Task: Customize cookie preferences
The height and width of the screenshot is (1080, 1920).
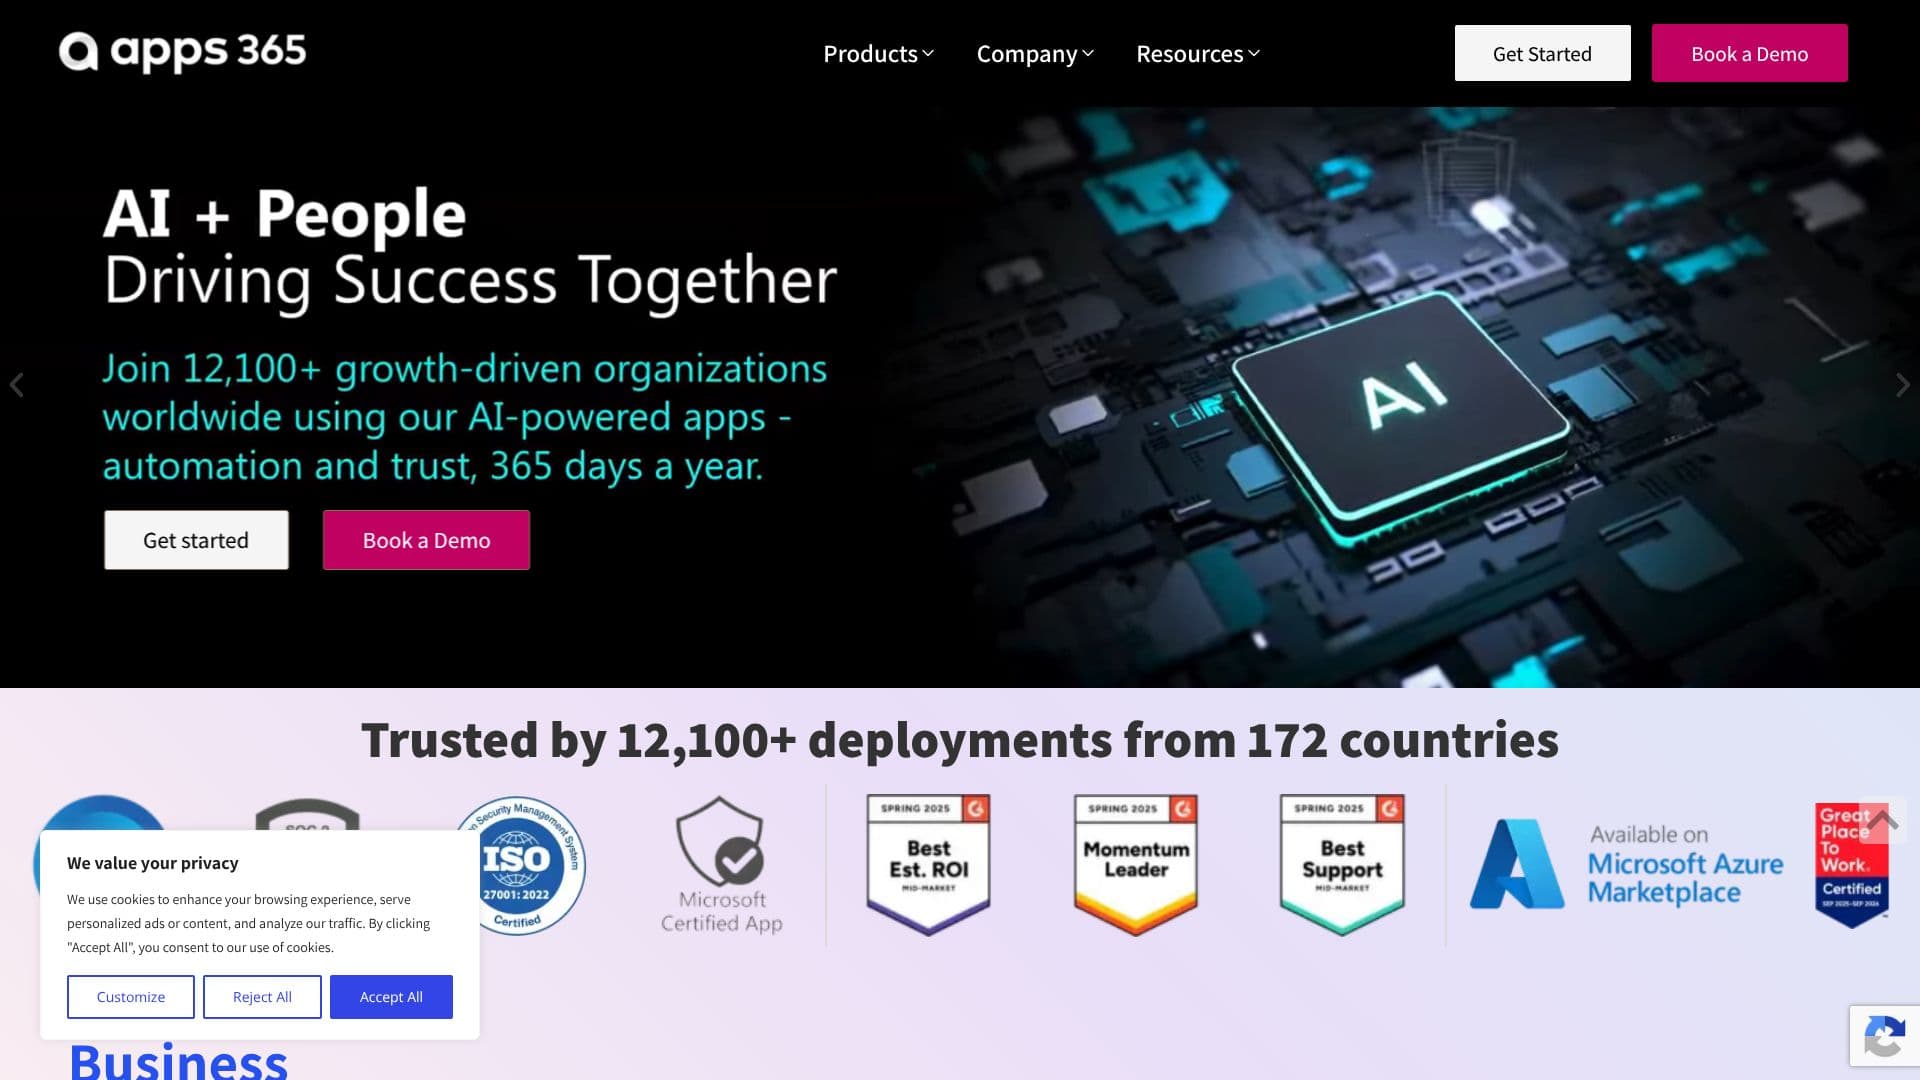Action: [x=131, y=997]
